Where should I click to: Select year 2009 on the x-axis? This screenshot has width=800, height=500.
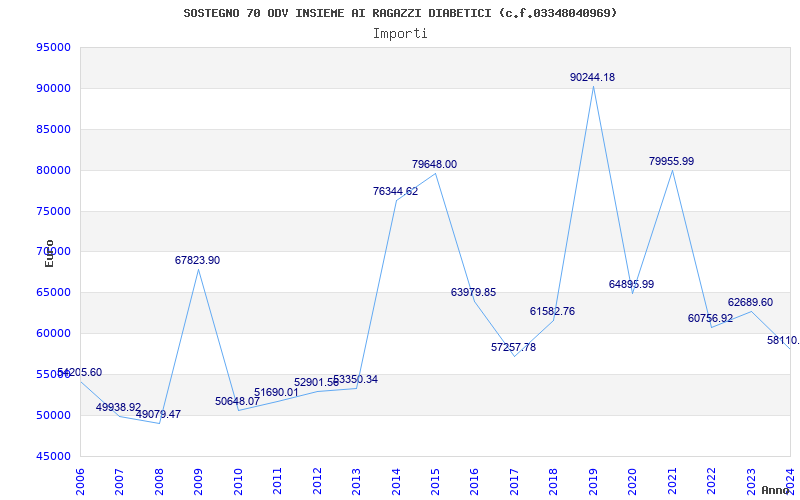198,481
